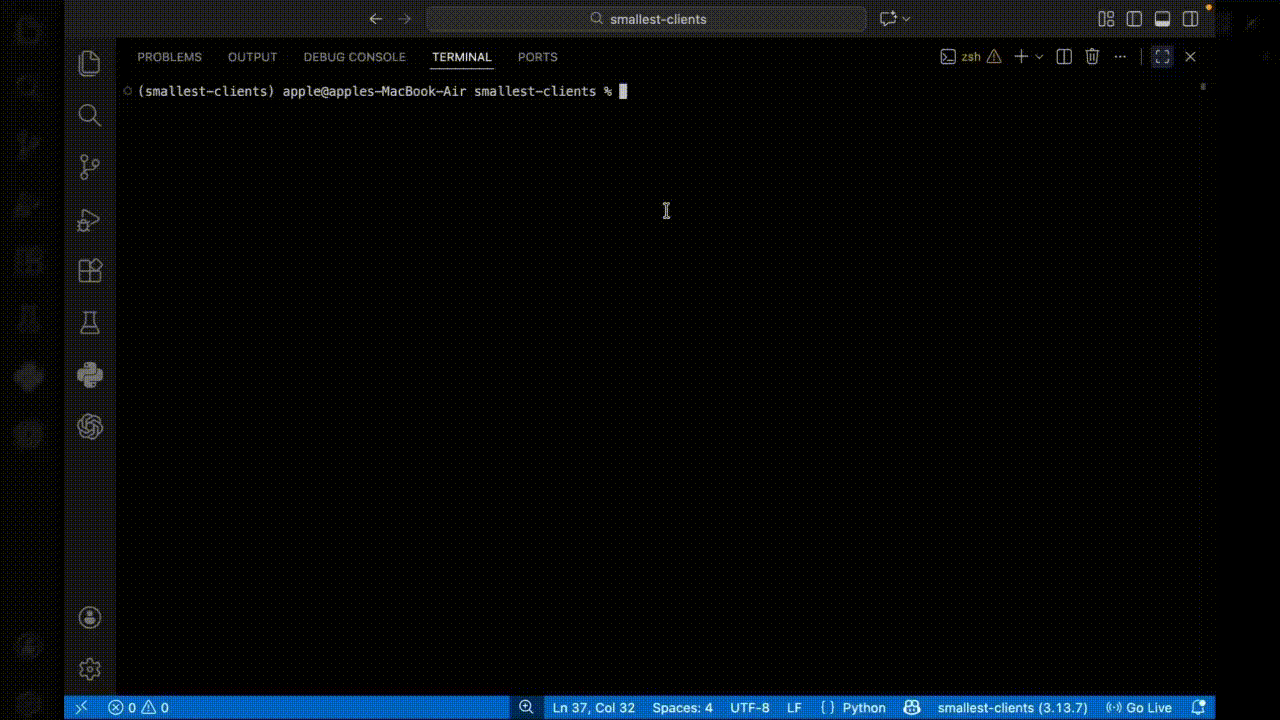Switch to the PORTS tab
This screenshot has height=720, width=1280.
[538, 57]
